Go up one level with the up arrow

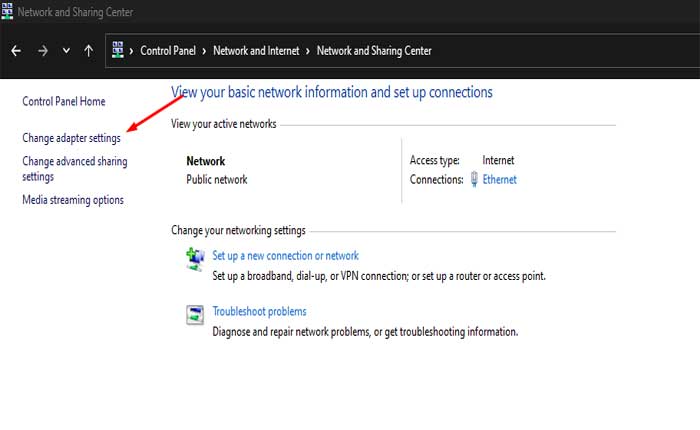[89, 50]
